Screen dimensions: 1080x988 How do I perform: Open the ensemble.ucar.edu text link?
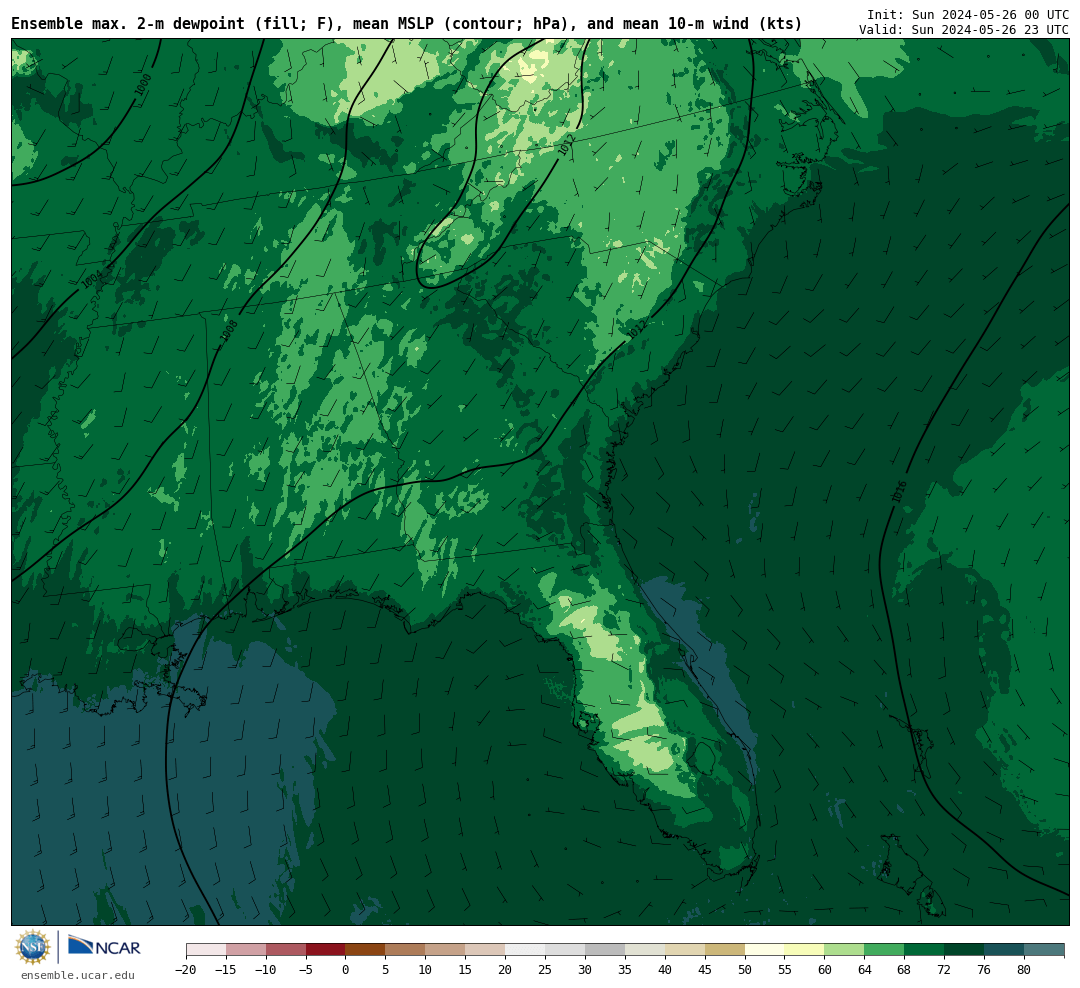coord(78,975)
